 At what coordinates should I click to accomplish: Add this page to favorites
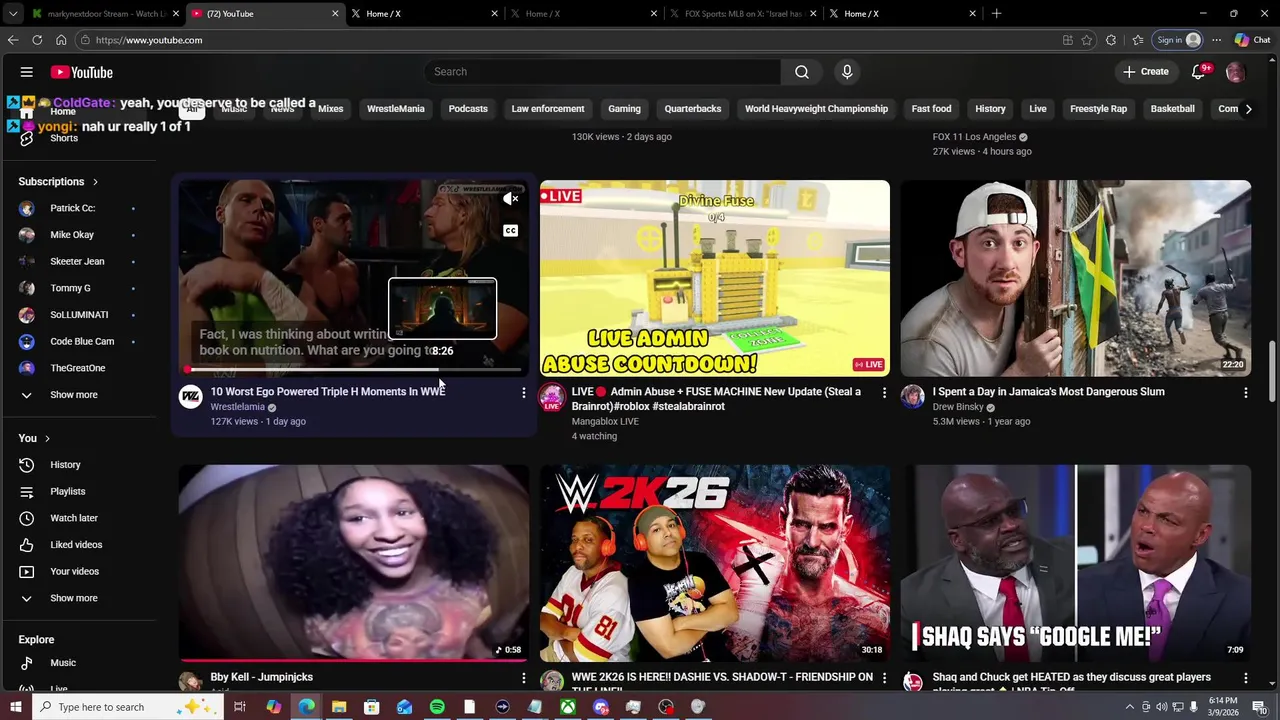tap(1087, 40)
